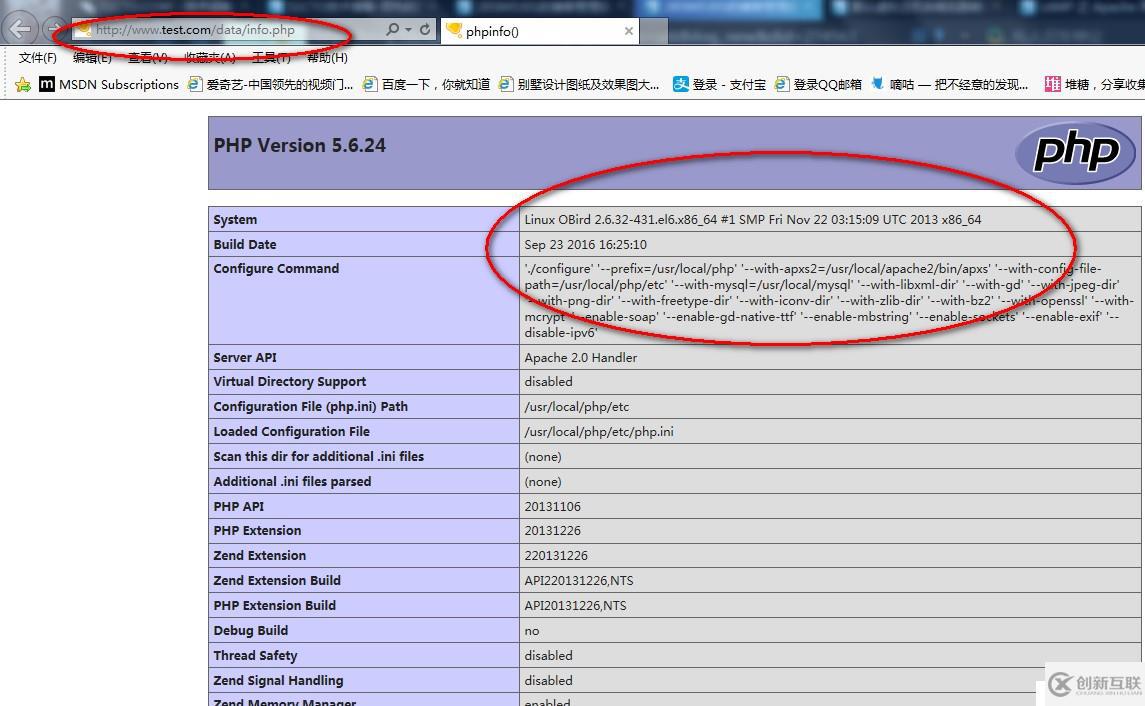The width and height of the screenshot is (1145, 706).
Task: Click the Loaded Configuration File label
Action: (291, 431)
